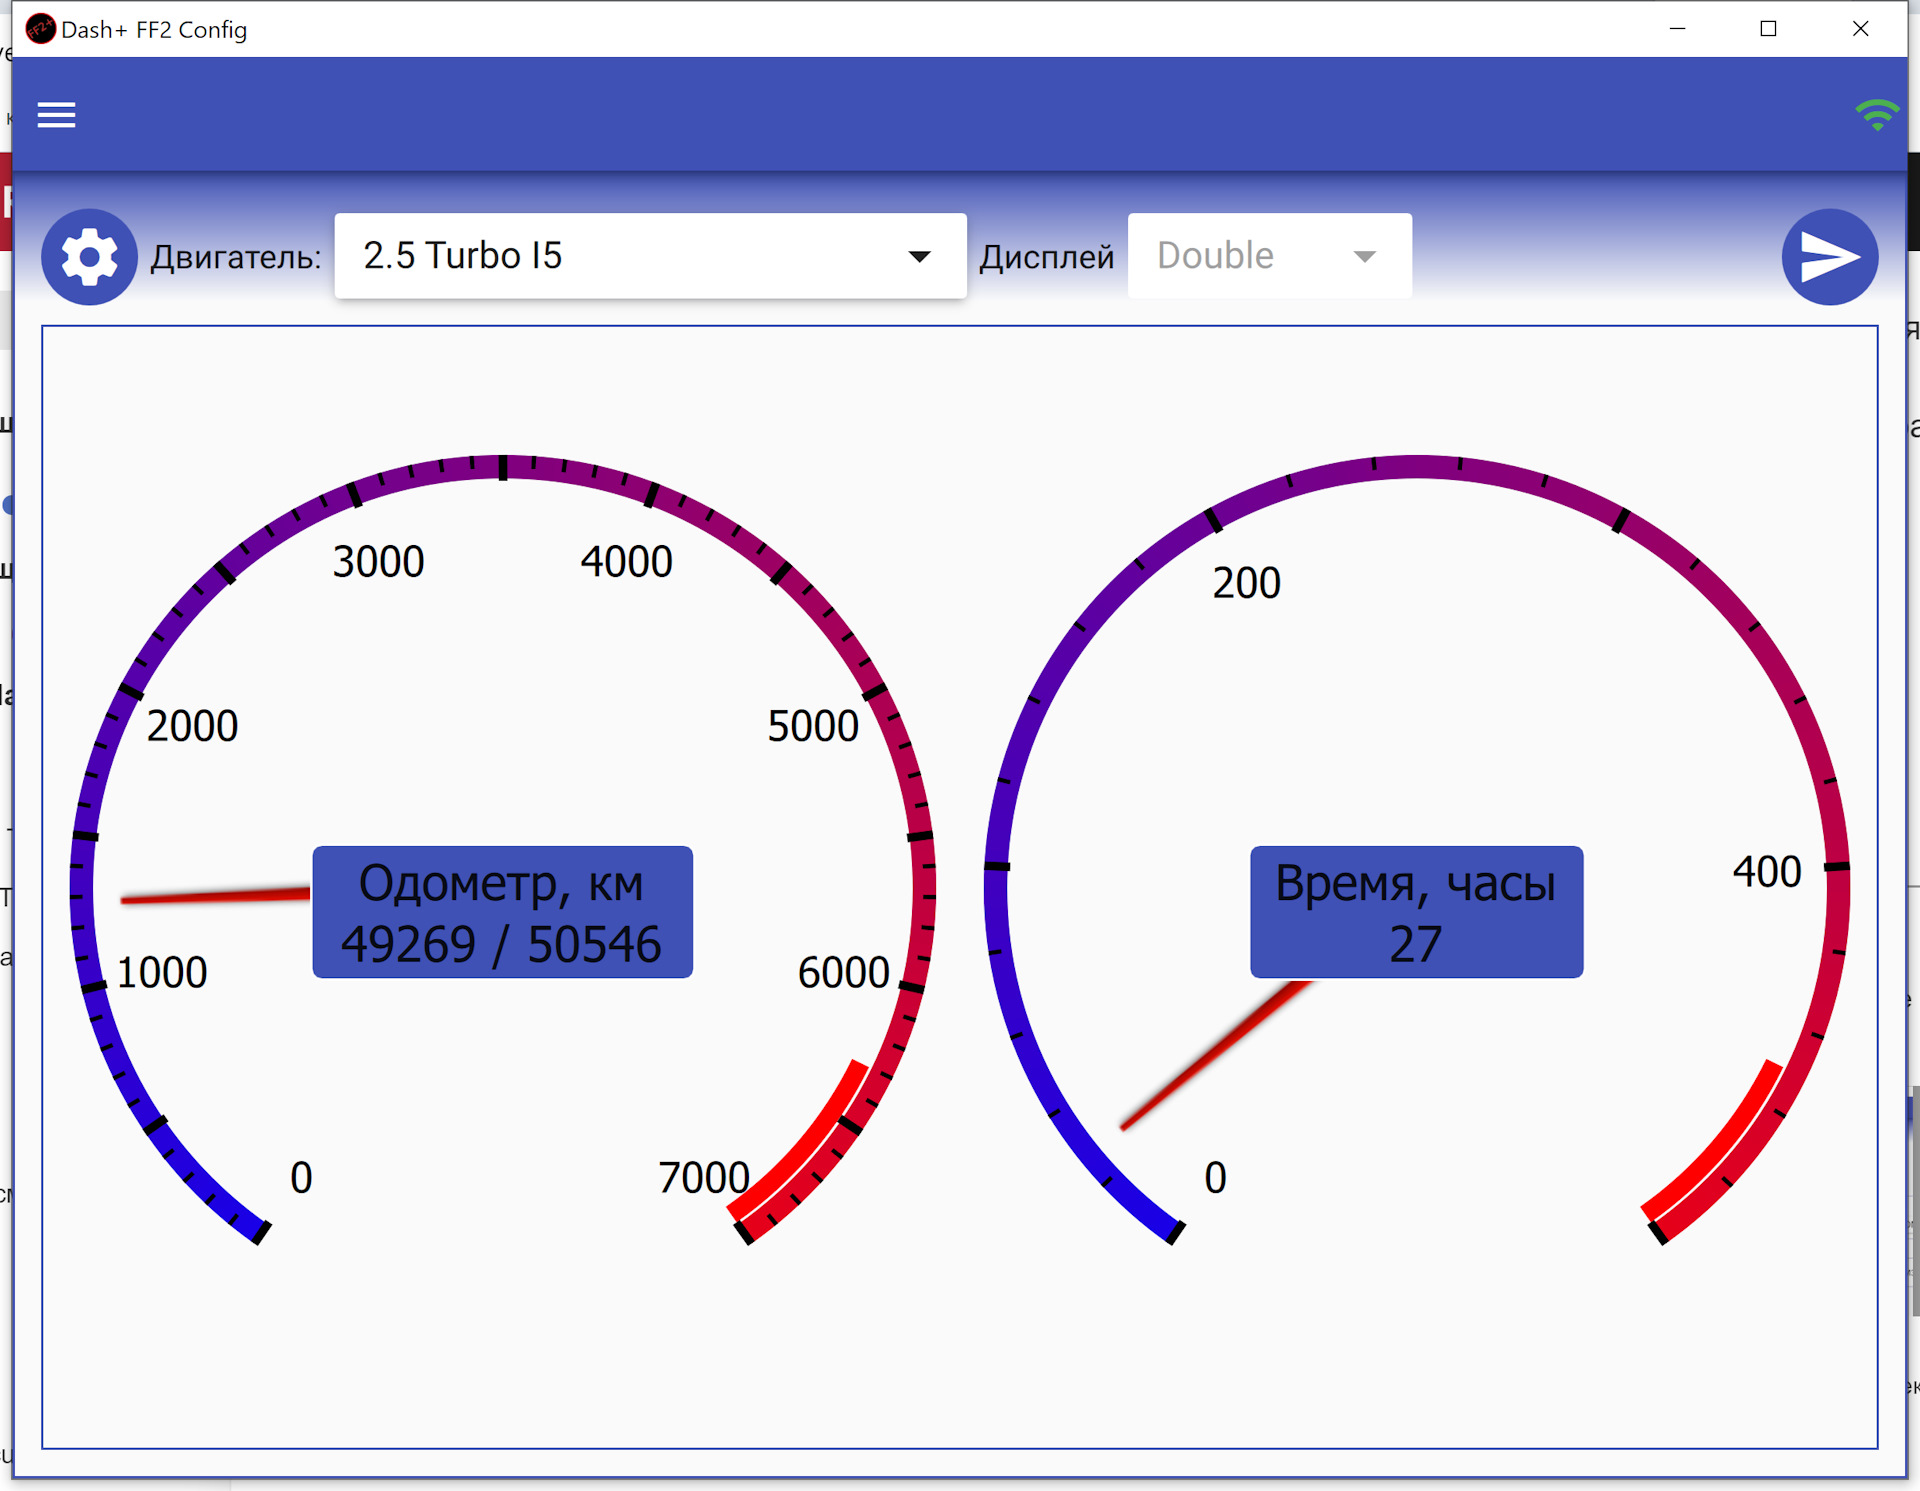1920x1491 pixels.
Task: Click the round send arrow button
Action: pyautogui.click(x=1829, y=257)
